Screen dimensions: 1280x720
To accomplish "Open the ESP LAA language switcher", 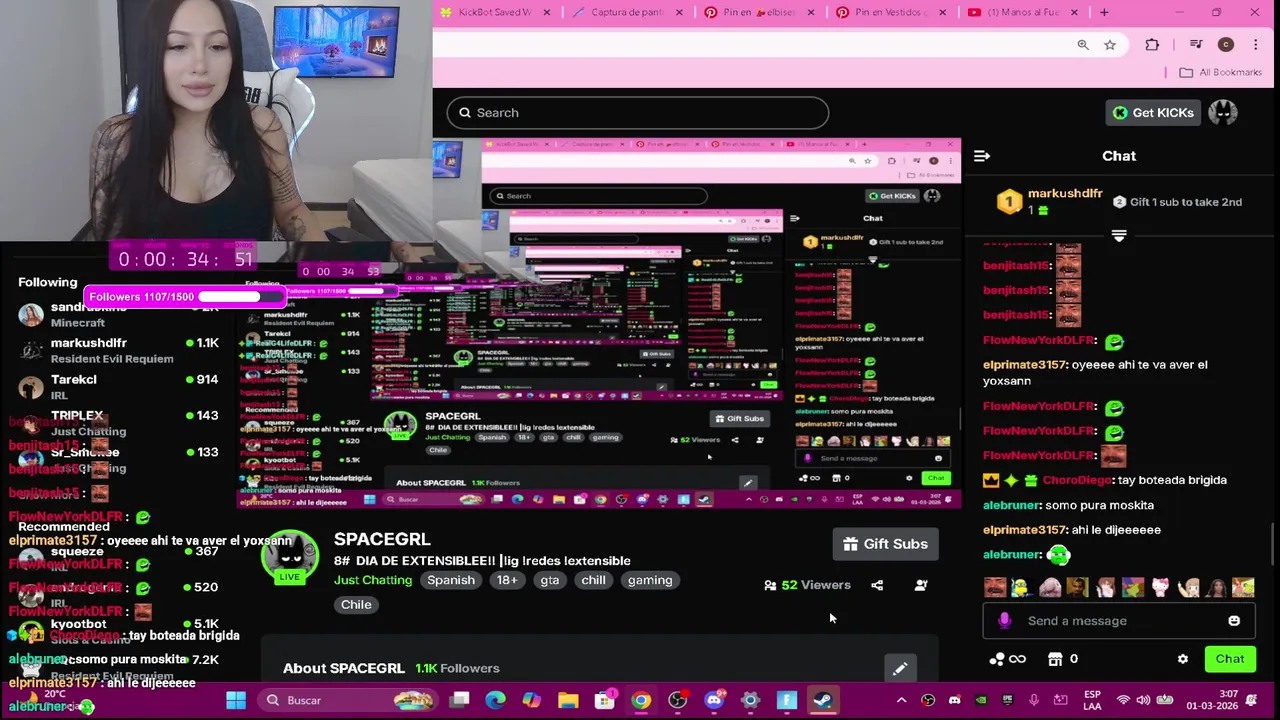I will click(1093, 700).
